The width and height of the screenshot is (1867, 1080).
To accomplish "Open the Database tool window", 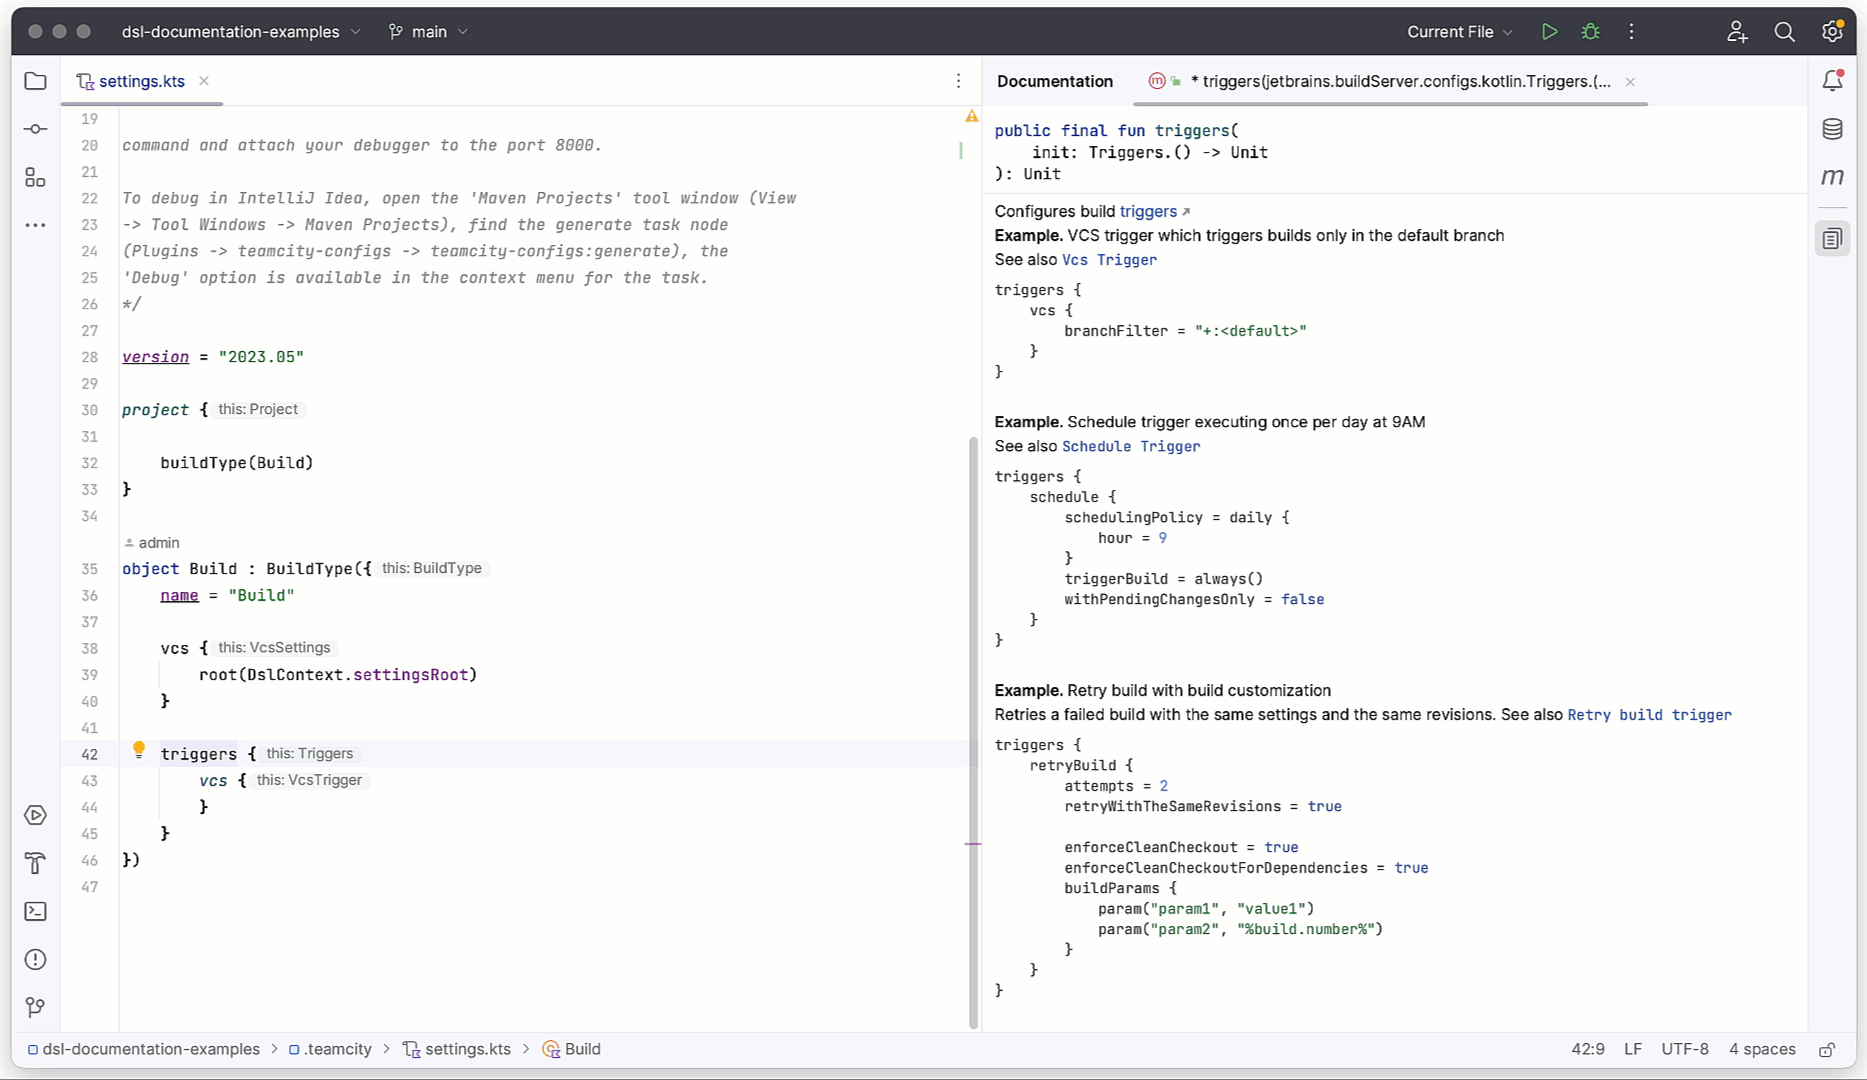I will tap(1832, 129).
